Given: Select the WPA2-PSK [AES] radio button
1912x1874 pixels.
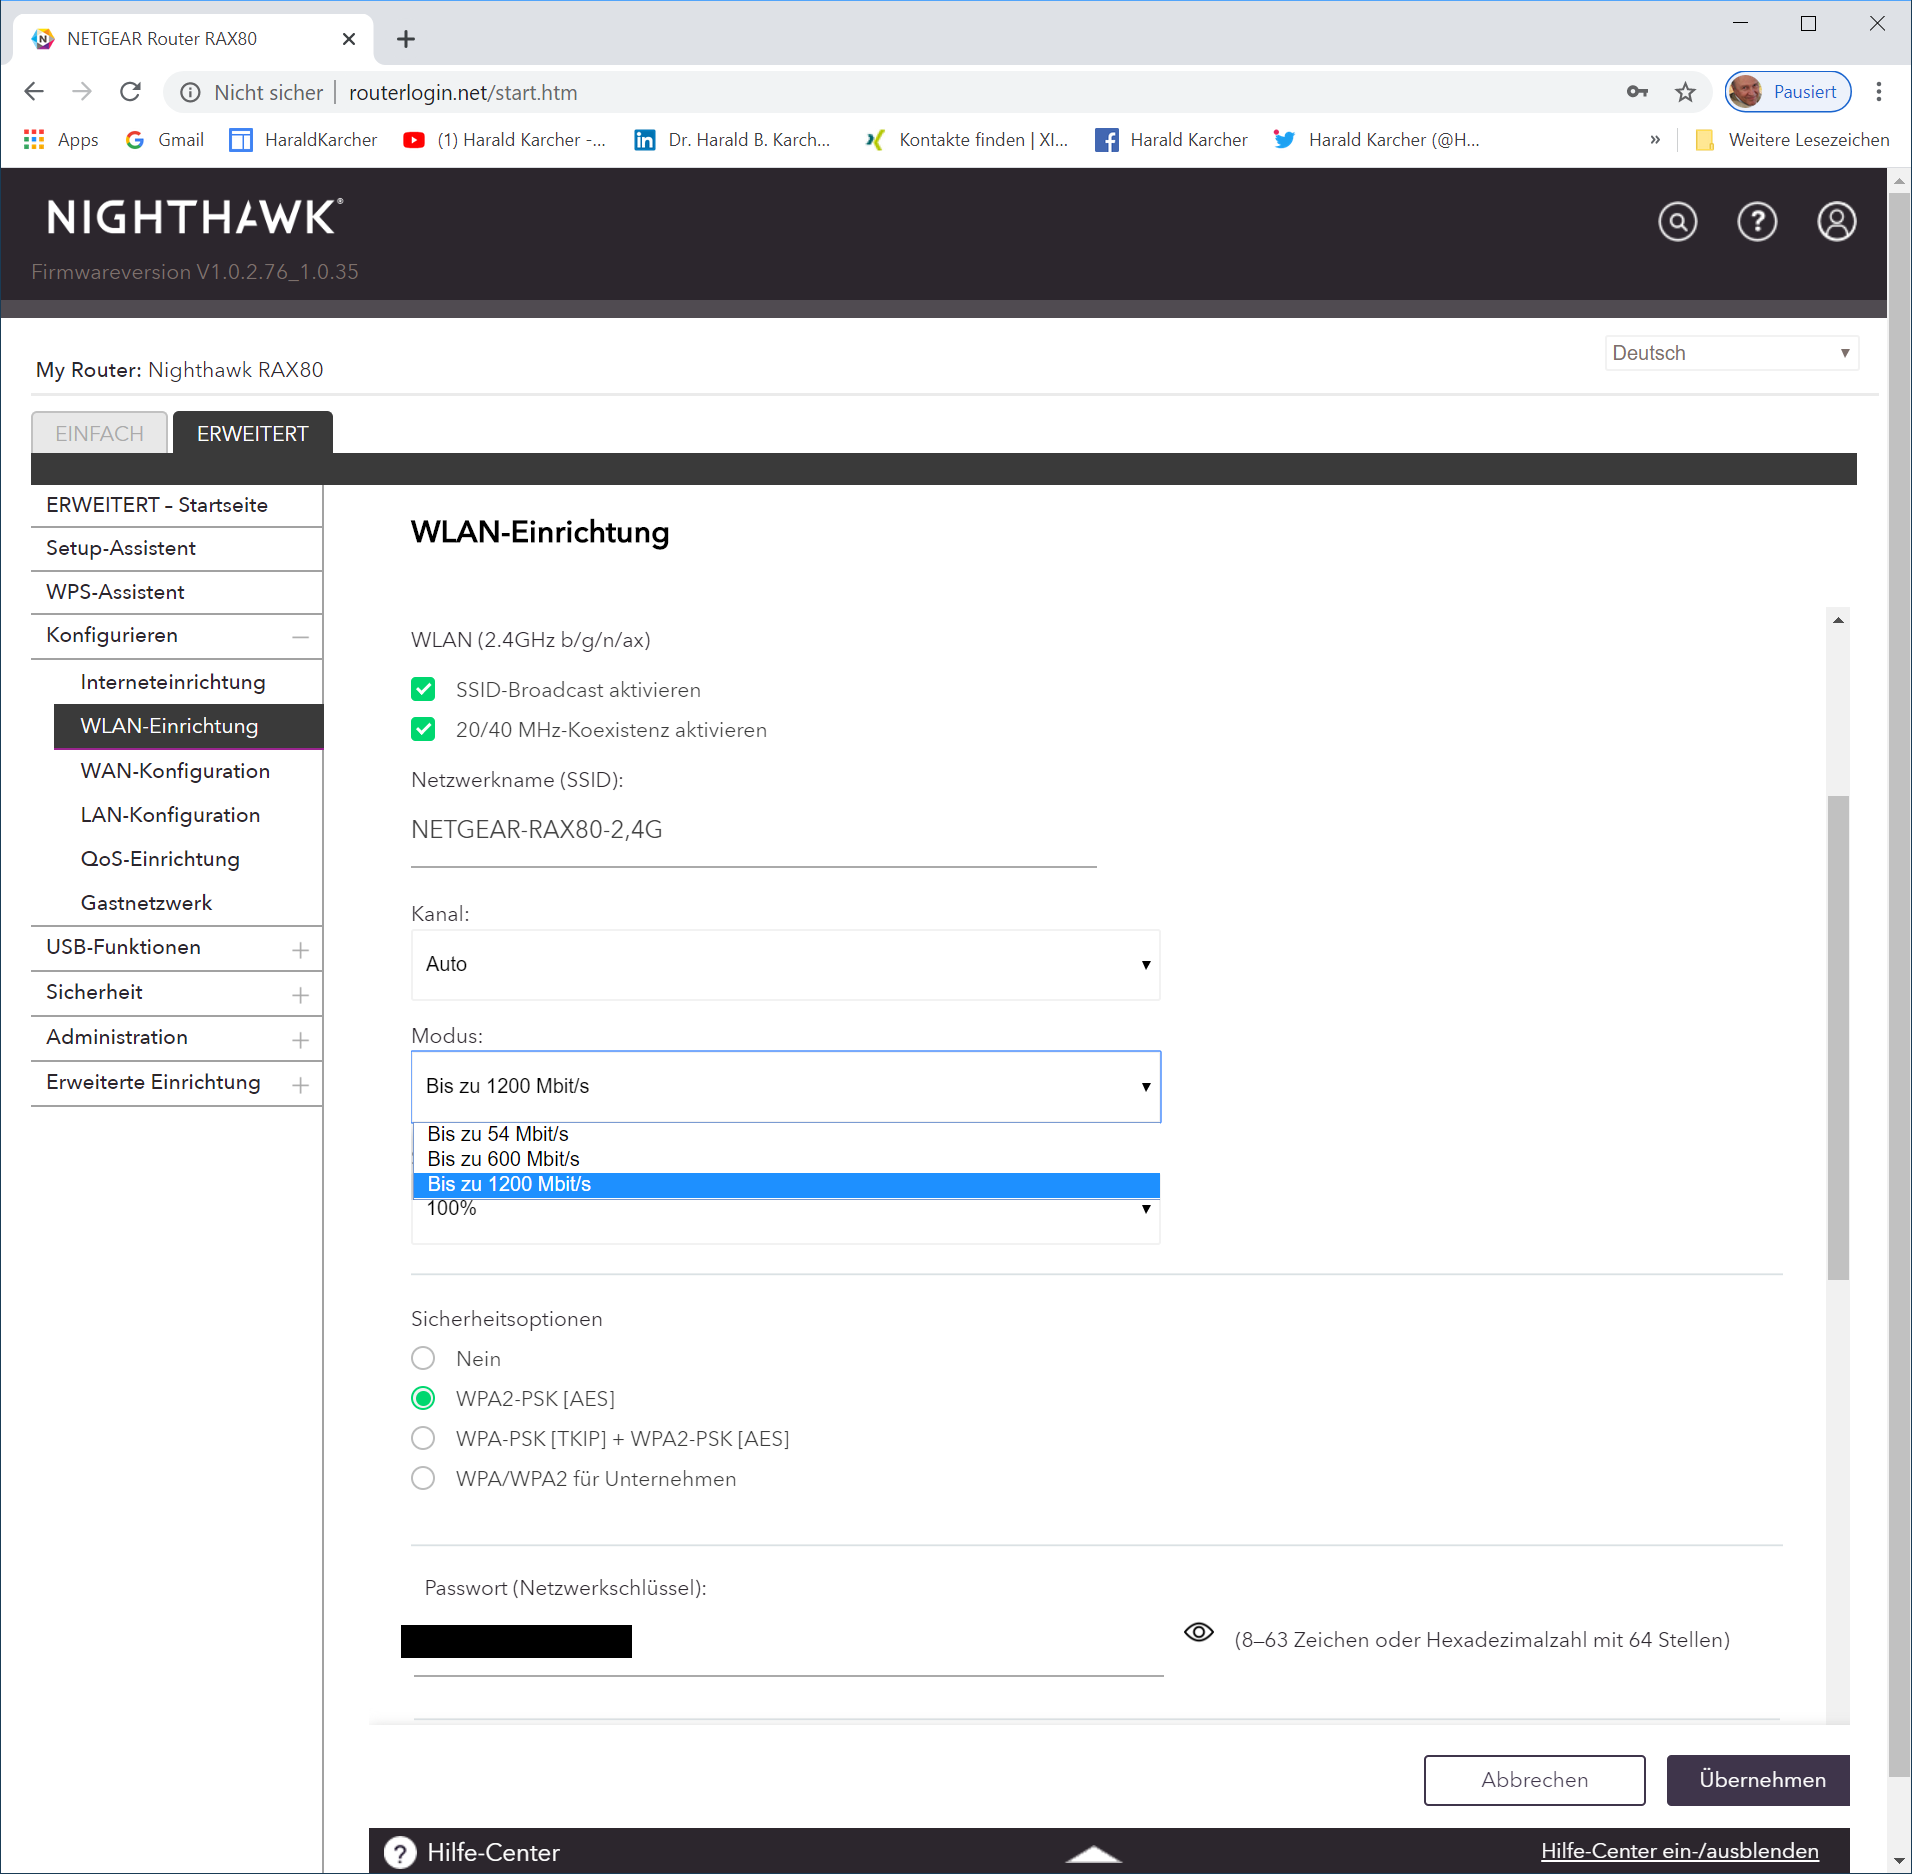Looking at the screenshot, I should click(423, 1398).
